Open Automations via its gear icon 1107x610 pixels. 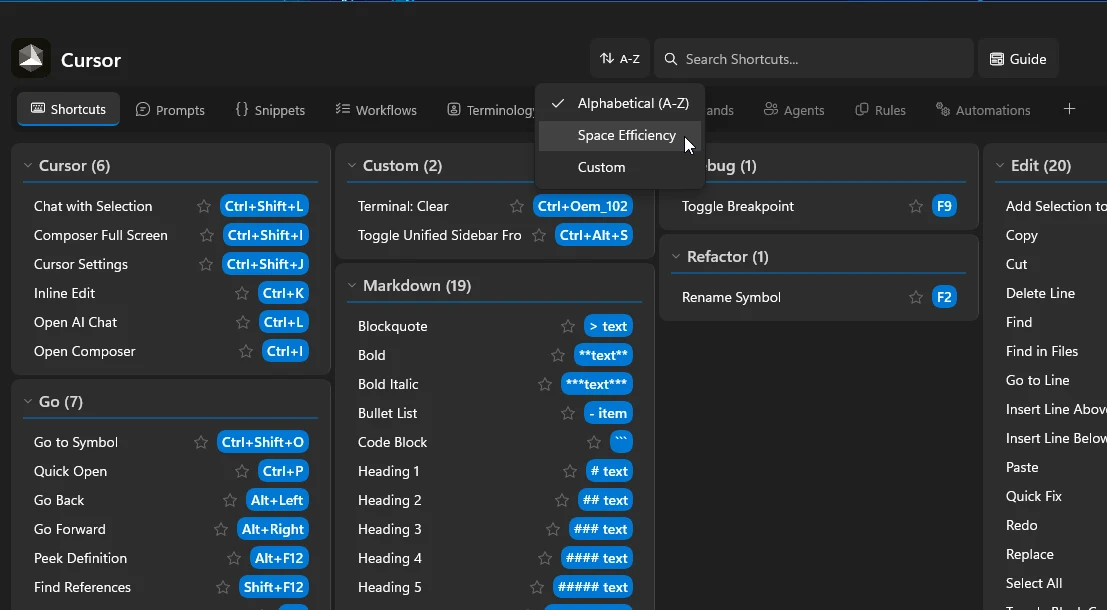pyautogui.click(x=940, y=110)
